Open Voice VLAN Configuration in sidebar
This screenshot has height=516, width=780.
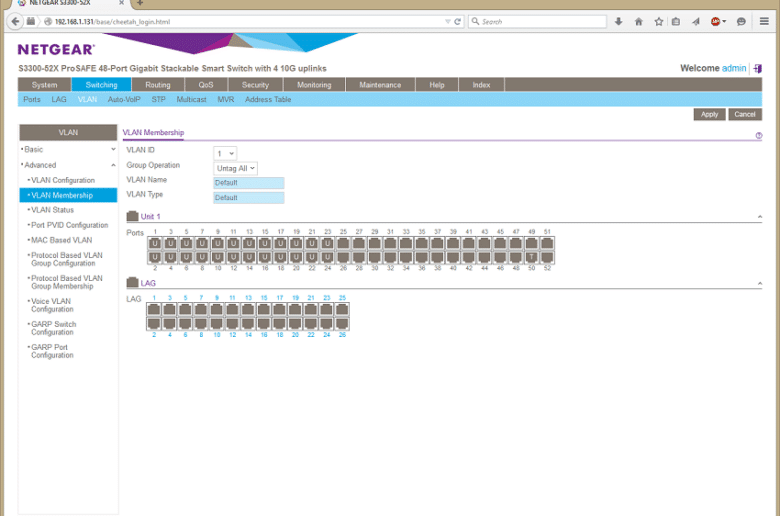[x=52, y=305]
